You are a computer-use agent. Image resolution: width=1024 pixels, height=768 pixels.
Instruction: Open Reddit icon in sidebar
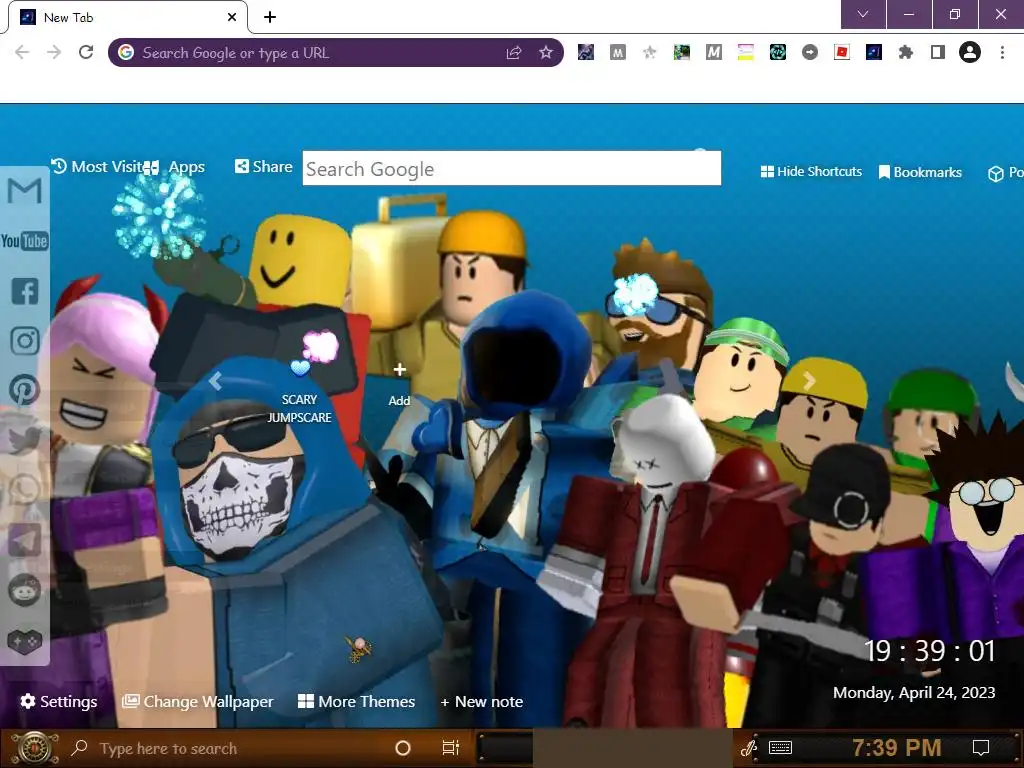(25, 590)
